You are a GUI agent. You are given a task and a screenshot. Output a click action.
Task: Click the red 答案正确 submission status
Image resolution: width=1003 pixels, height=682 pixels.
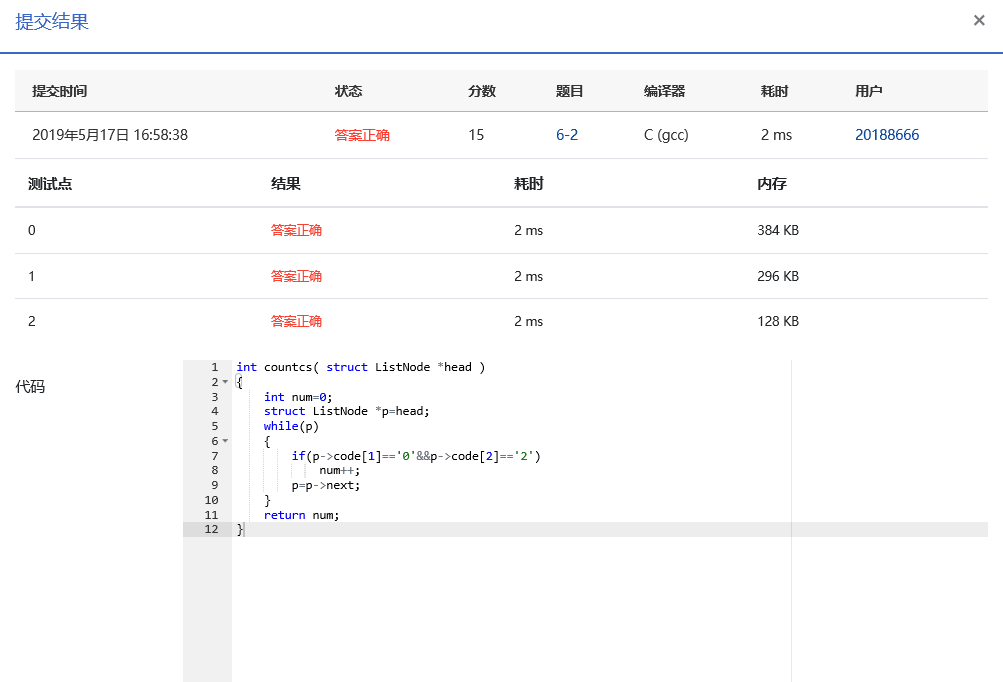pos(362,135)
